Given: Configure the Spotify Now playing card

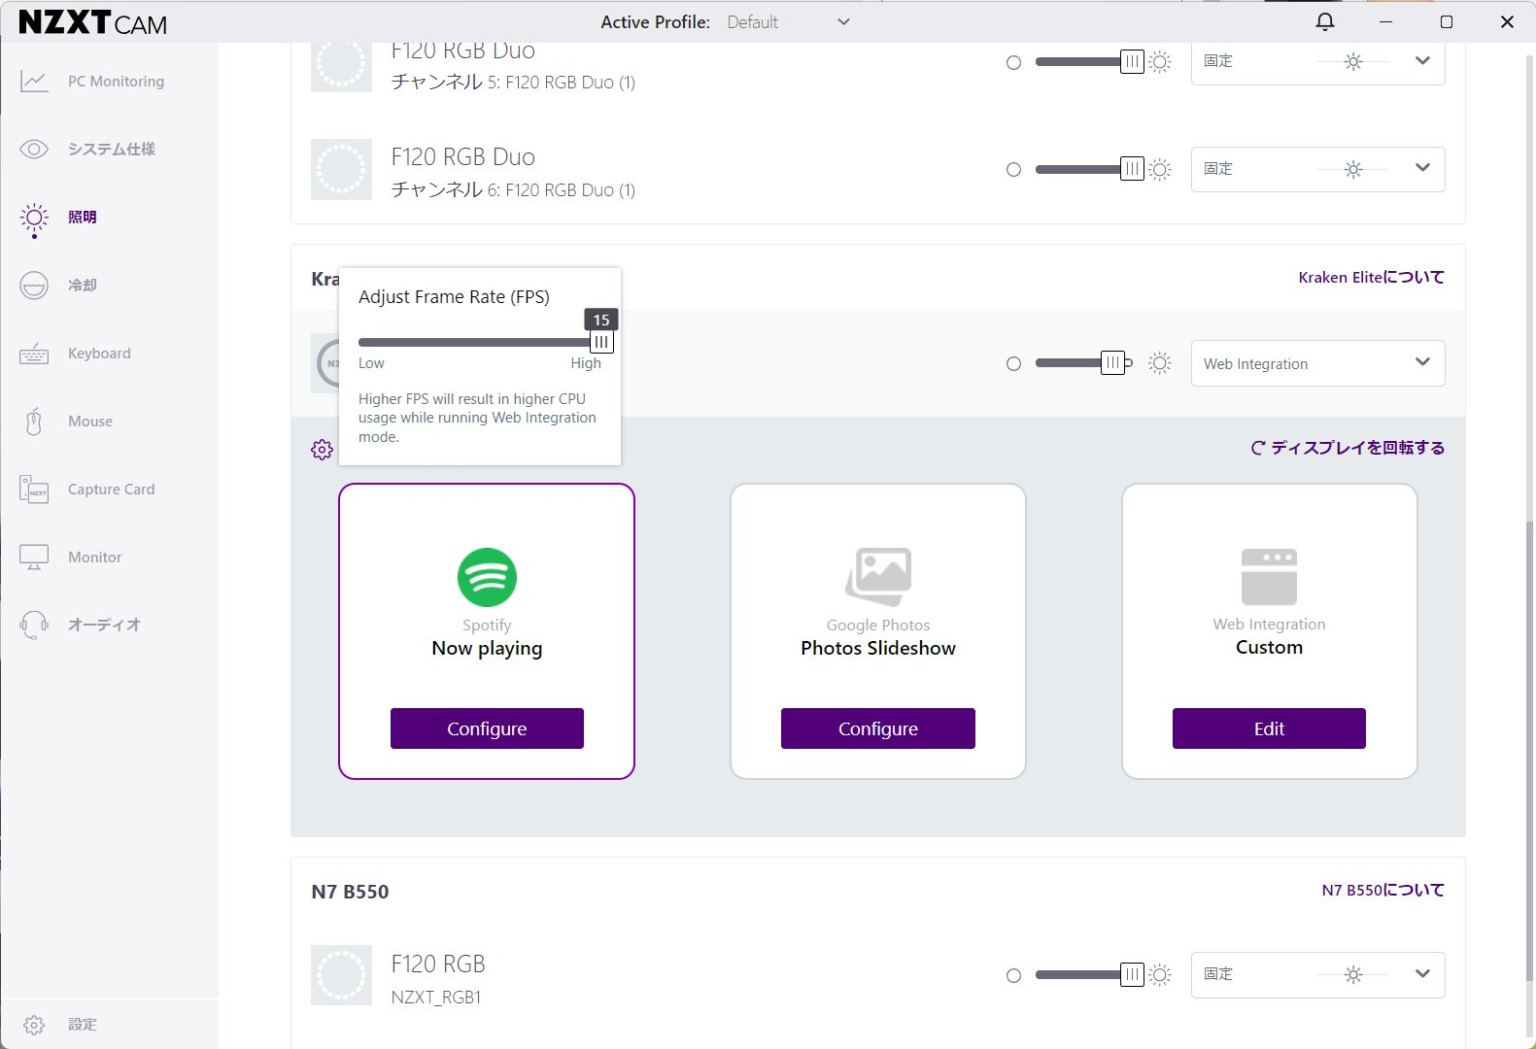Looking at the screenshot, I should pyautogui.click(x=487, y=728).
